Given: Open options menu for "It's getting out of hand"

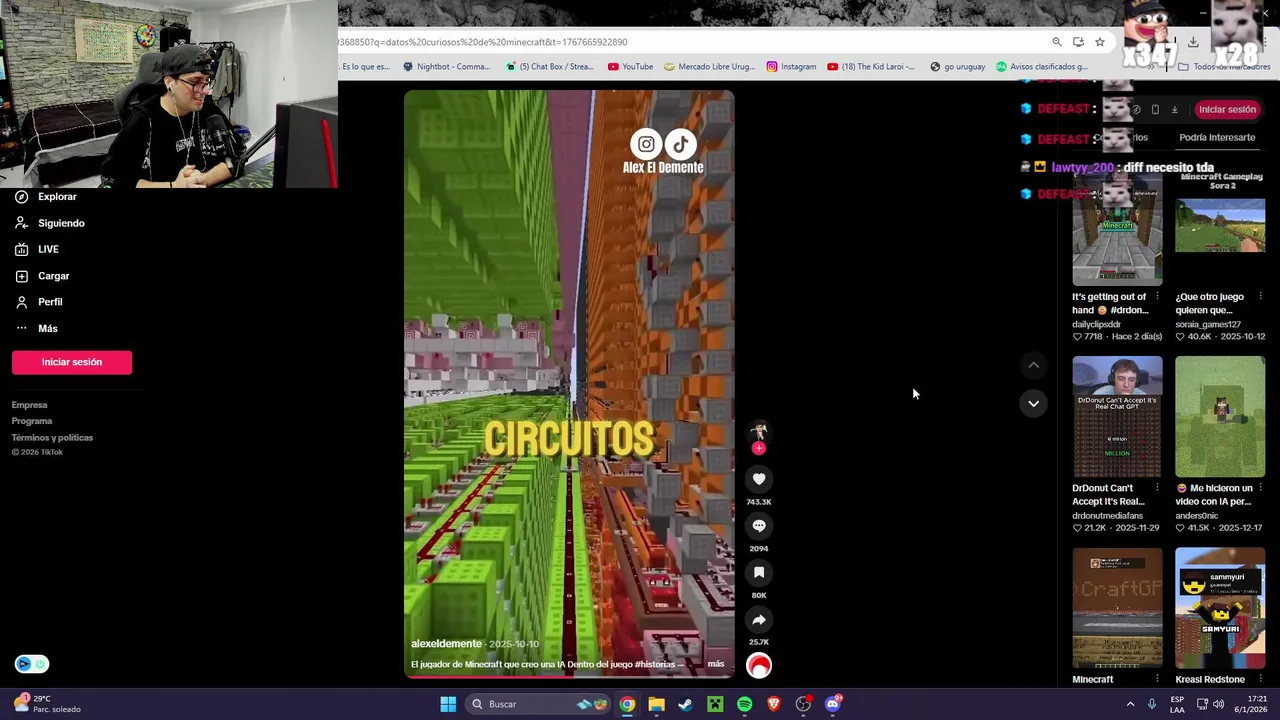Looking at the screenshot, I should coord(1157,297).
